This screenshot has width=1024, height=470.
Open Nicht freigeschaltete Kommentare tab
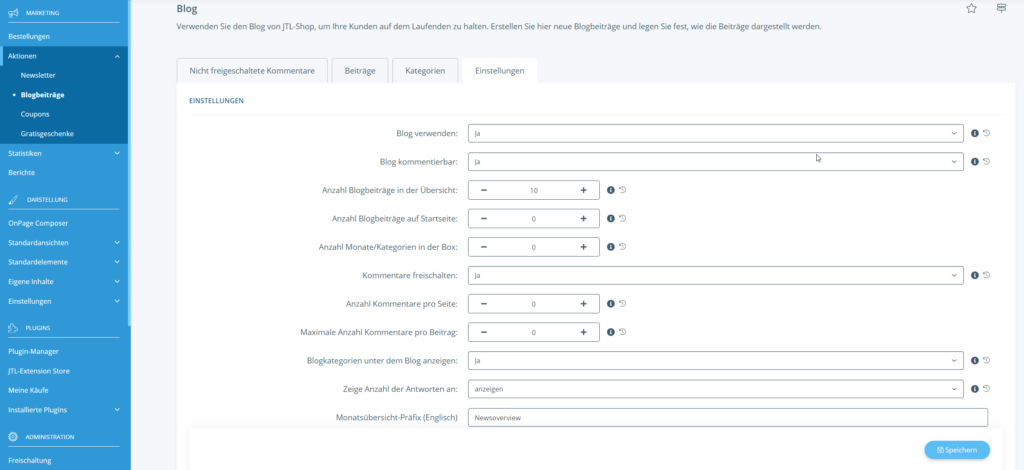pos(251,70)
